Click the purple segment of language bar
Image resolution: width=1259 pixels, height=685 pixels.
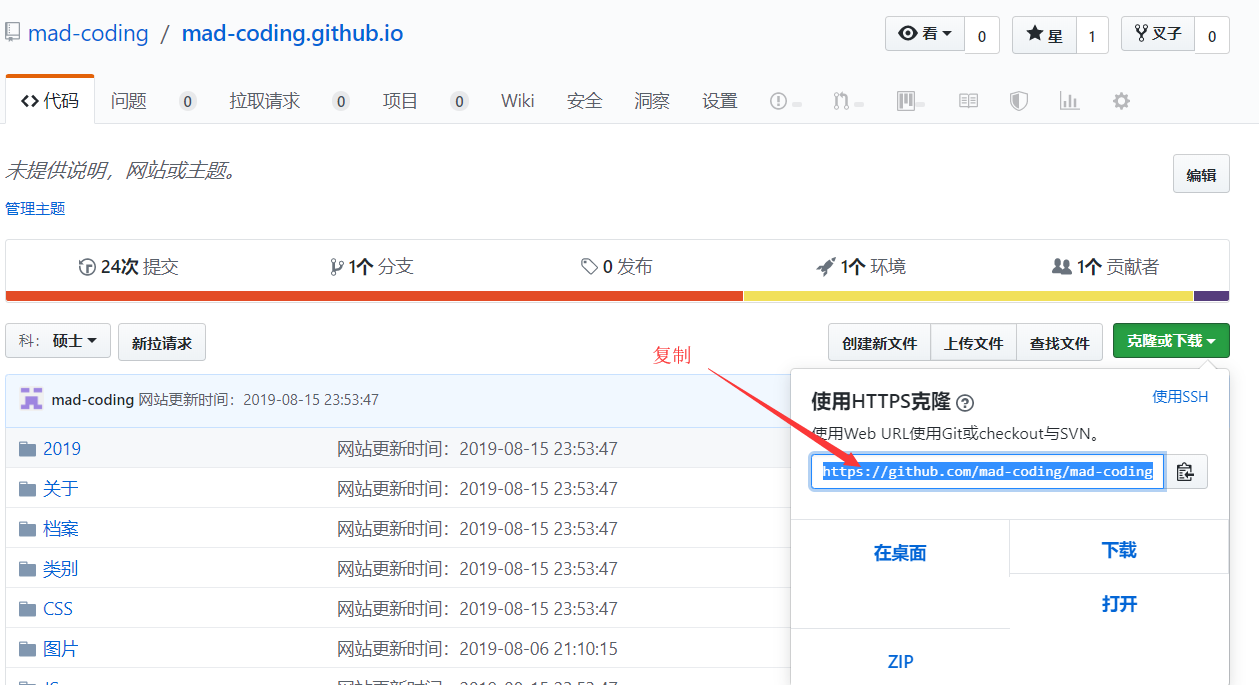1212,296
